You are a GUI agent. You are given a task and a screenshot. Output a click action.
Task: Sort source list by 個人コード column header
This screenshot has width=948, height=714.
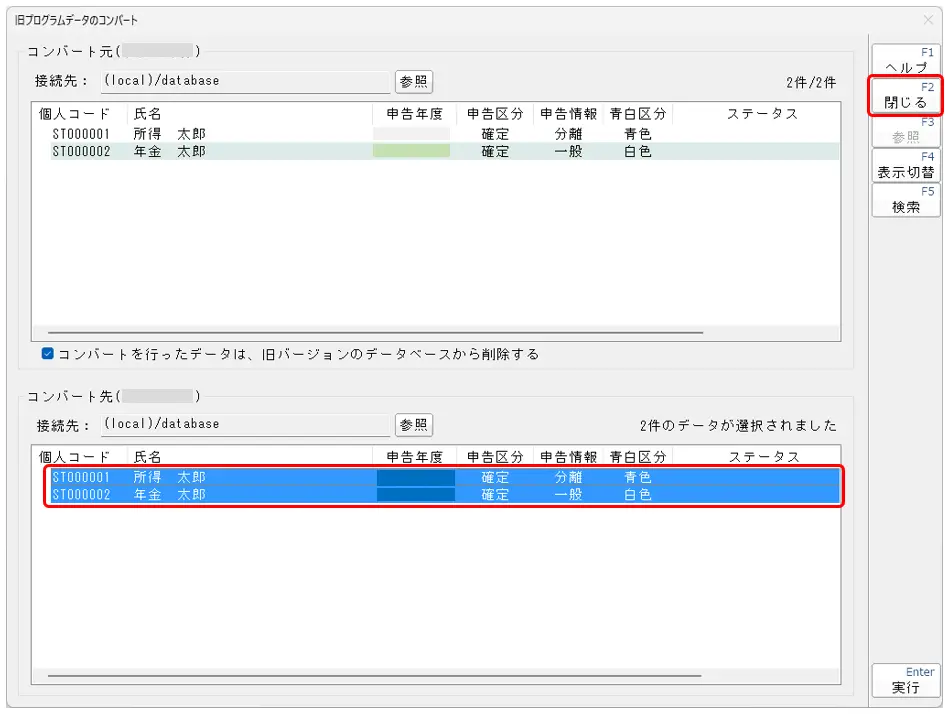tap(75, 114)
